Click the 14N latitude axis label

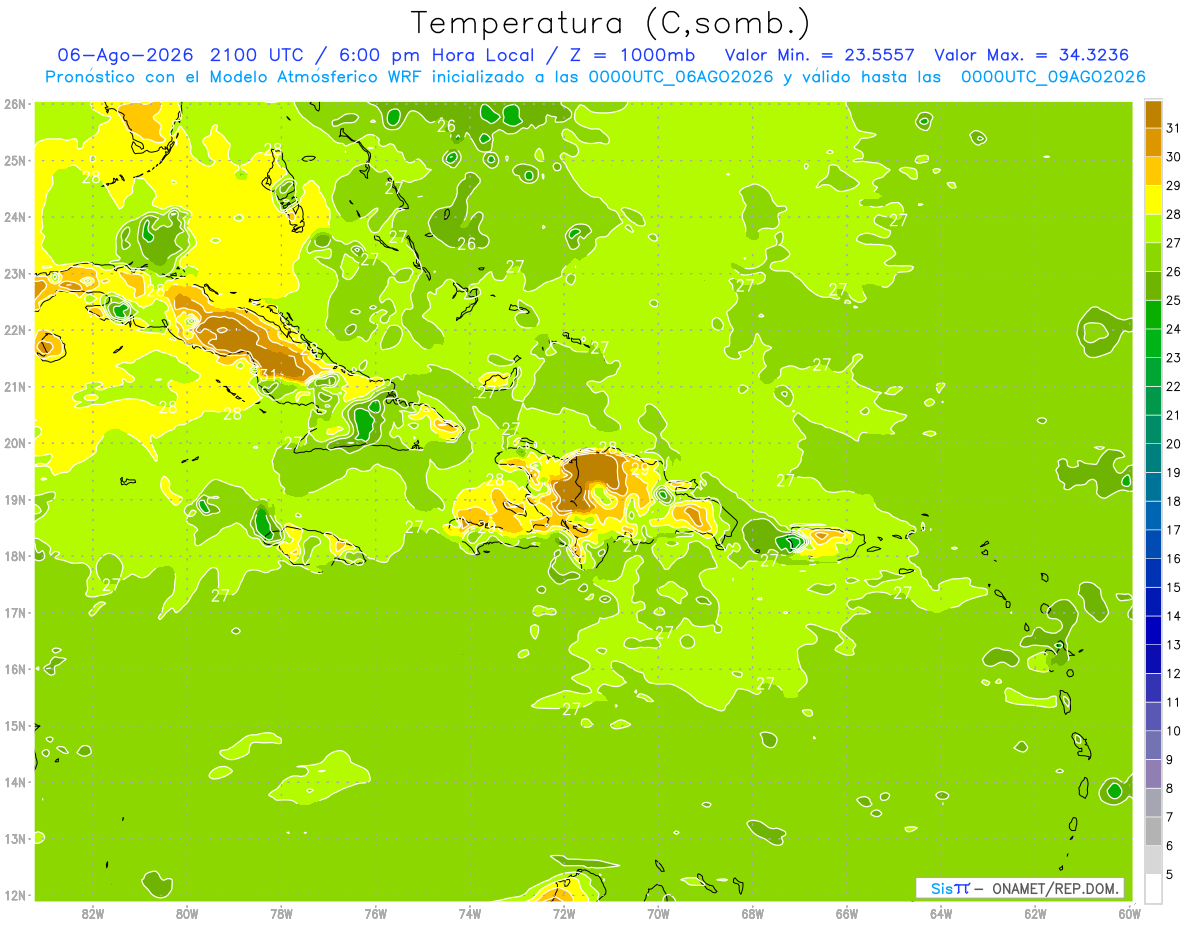14,782
